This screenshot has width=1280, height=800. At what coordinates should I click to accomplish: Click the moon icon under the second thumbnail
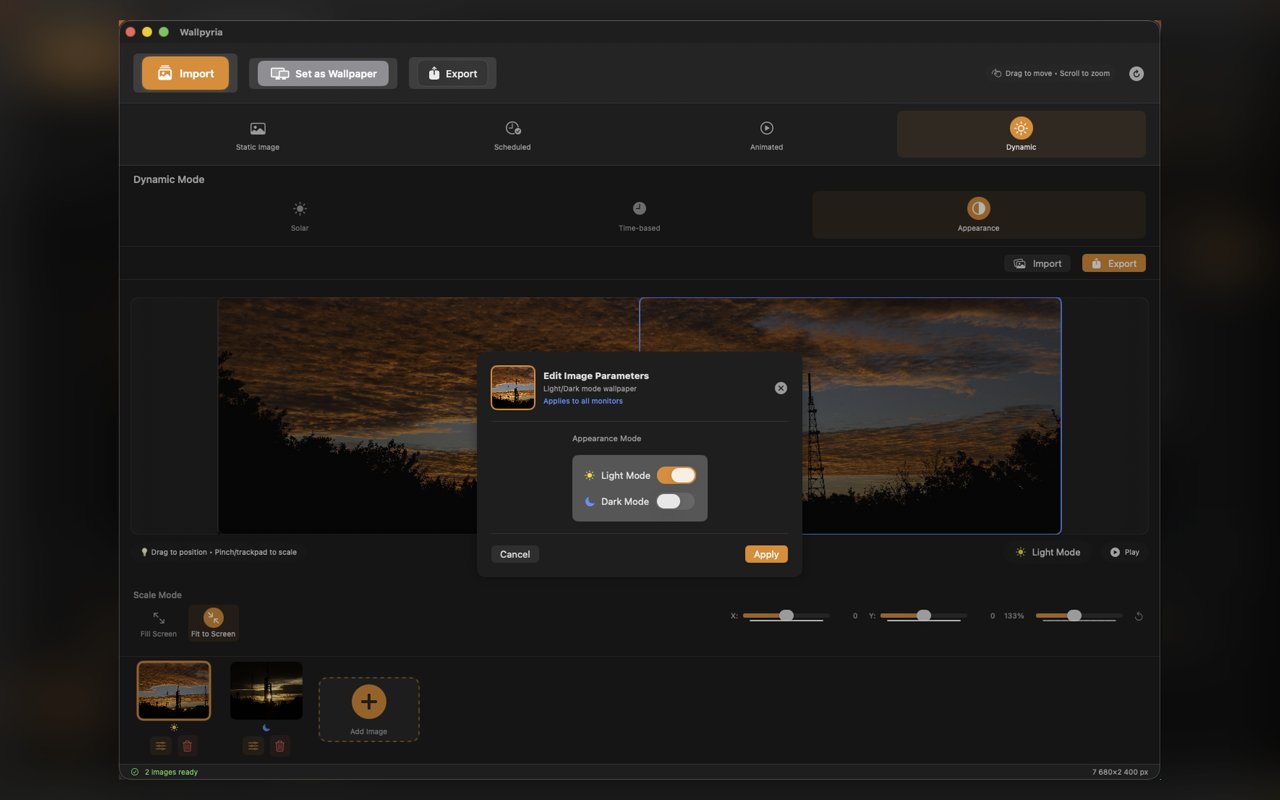(266, 728)
